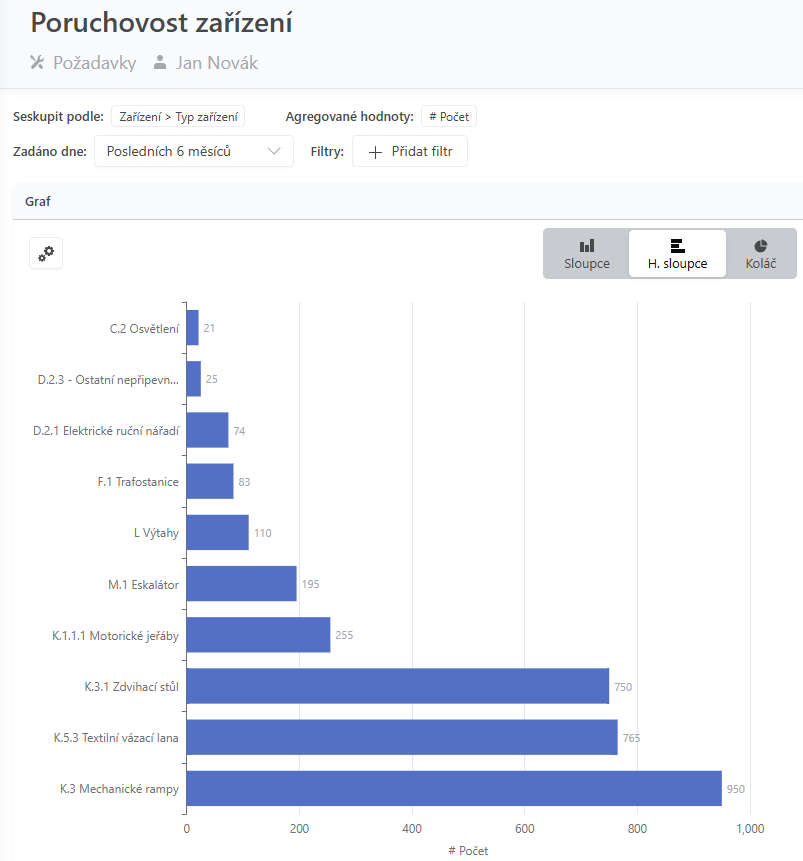The height and width of the screenshot is (861, 803).
Task: Click the M.1 Eskalátor bar
Action: 242,584
